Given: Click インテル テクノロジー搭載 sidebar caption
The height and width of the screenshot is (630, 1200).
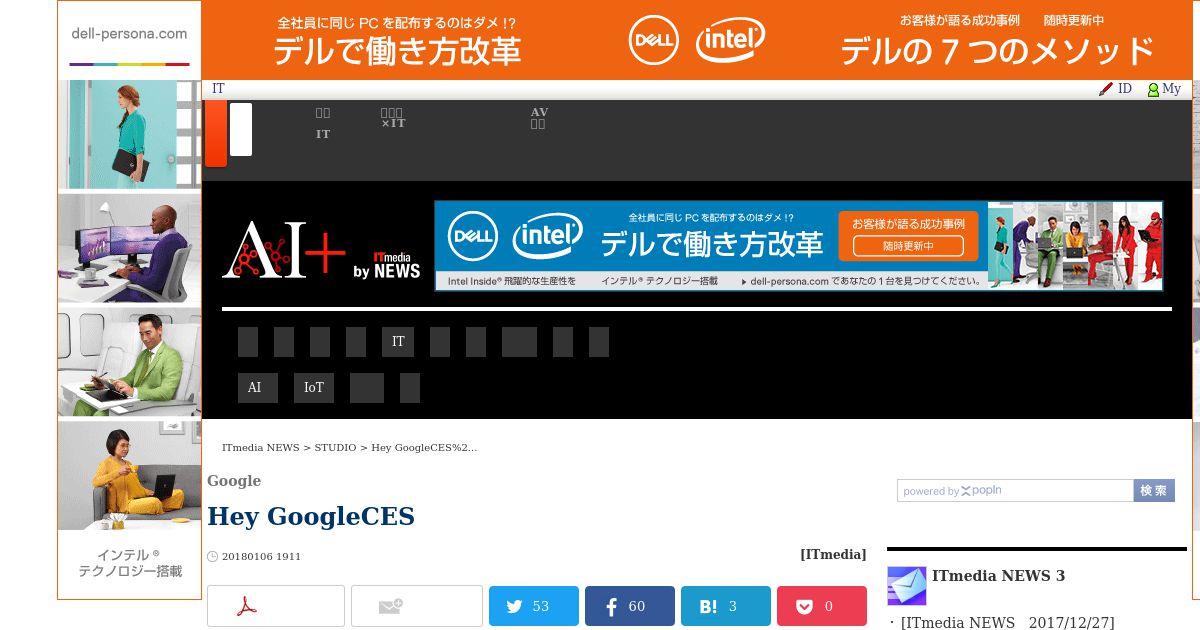Looking at the screenshot, I should click(130, 563).
